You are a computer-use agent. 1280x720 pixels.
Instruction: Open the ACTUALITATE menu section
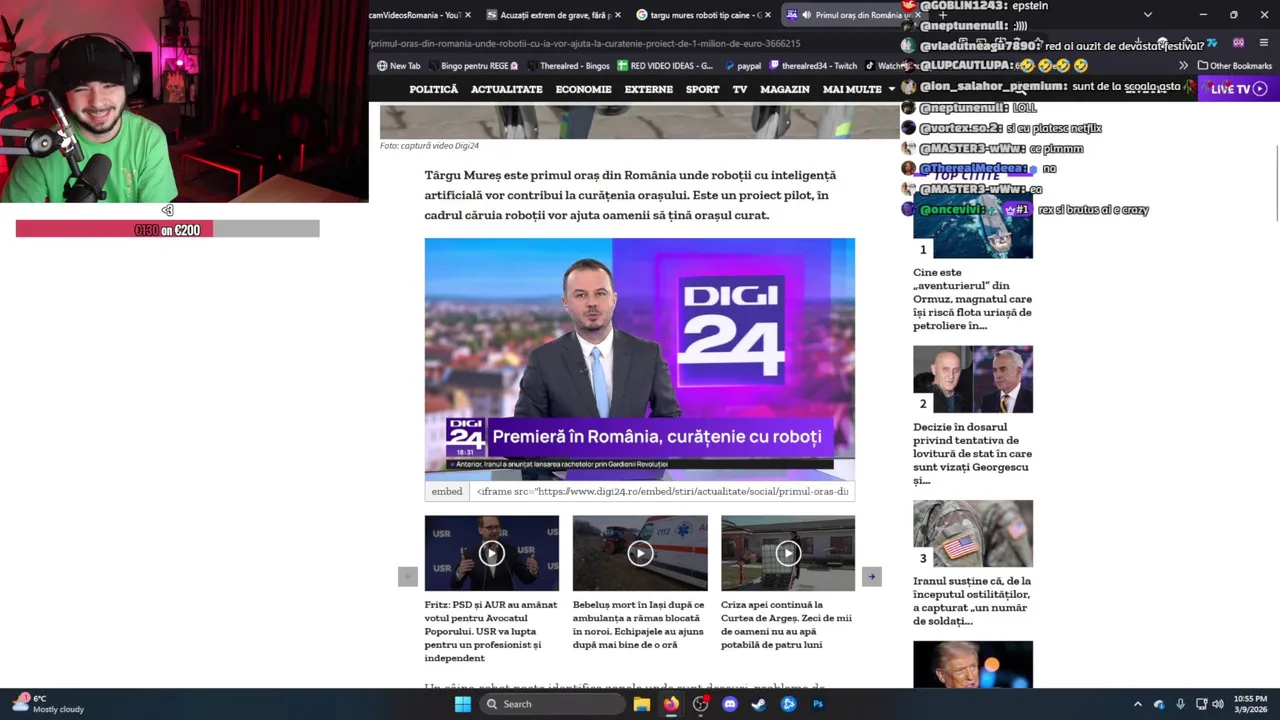(x=507, y=89)
